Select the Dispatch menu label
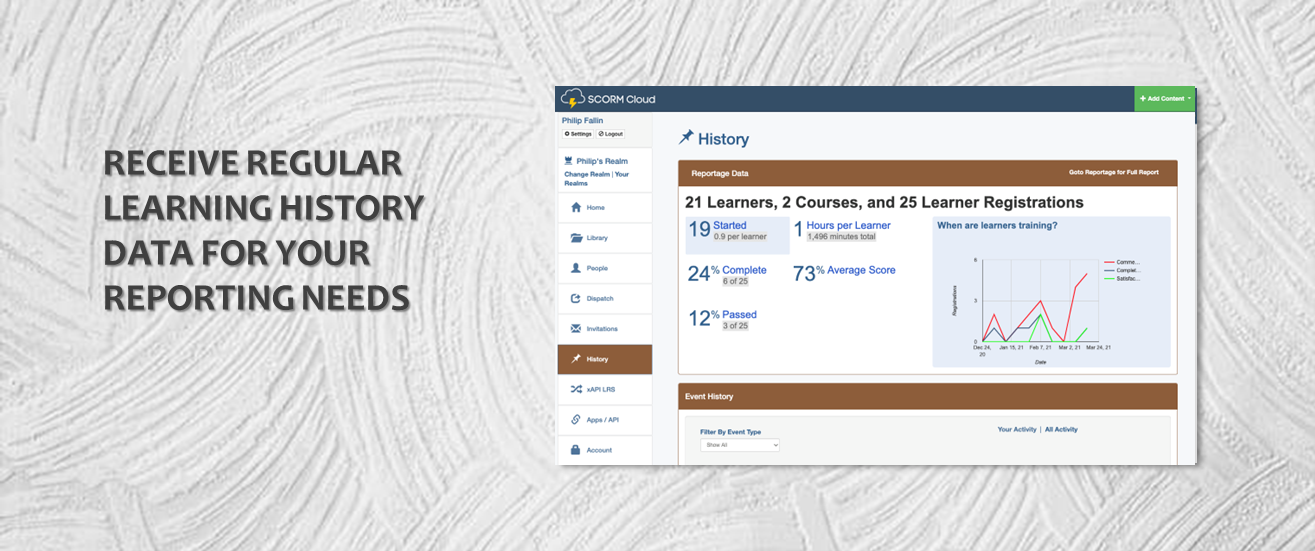This screenshot has width=1315, height=551. [x=600, y=298]
